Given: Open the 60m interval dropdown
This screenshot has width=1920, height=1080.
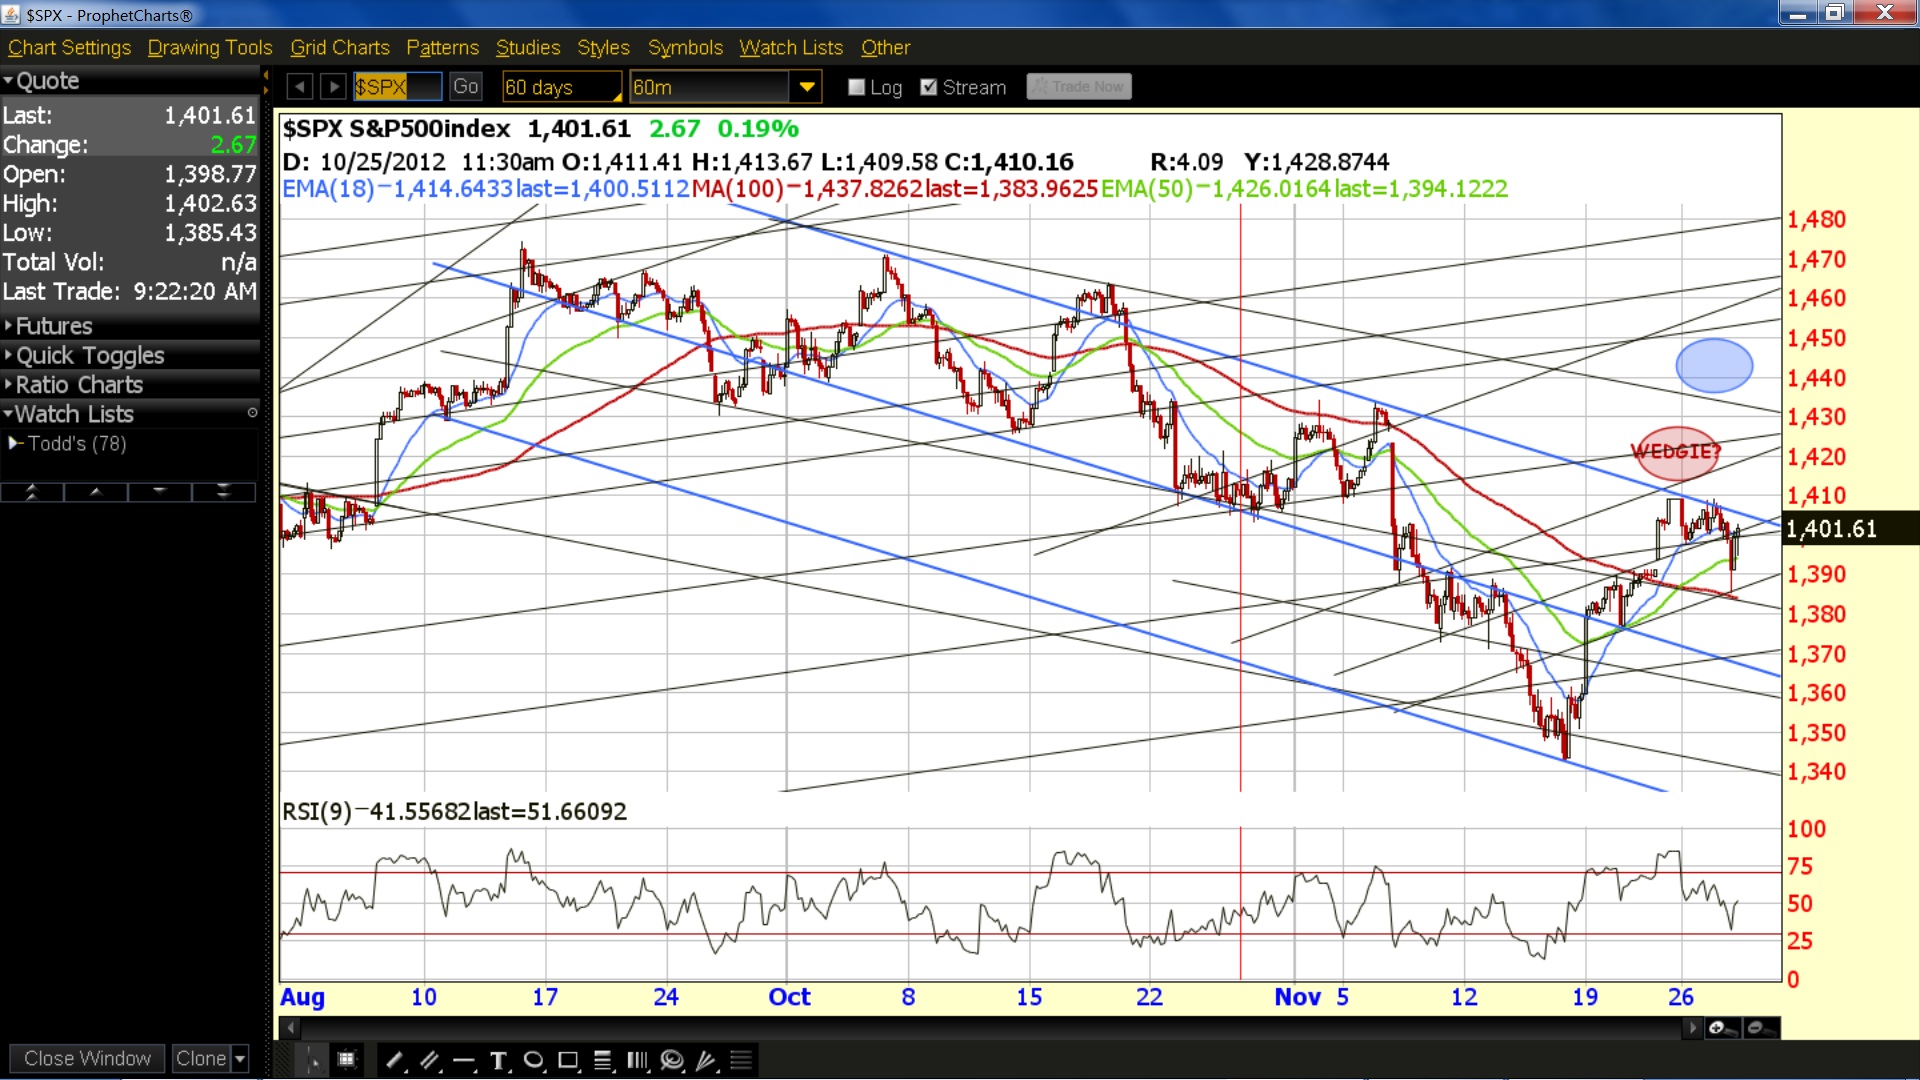Looking at the screenshot, I should coord(806,87).
